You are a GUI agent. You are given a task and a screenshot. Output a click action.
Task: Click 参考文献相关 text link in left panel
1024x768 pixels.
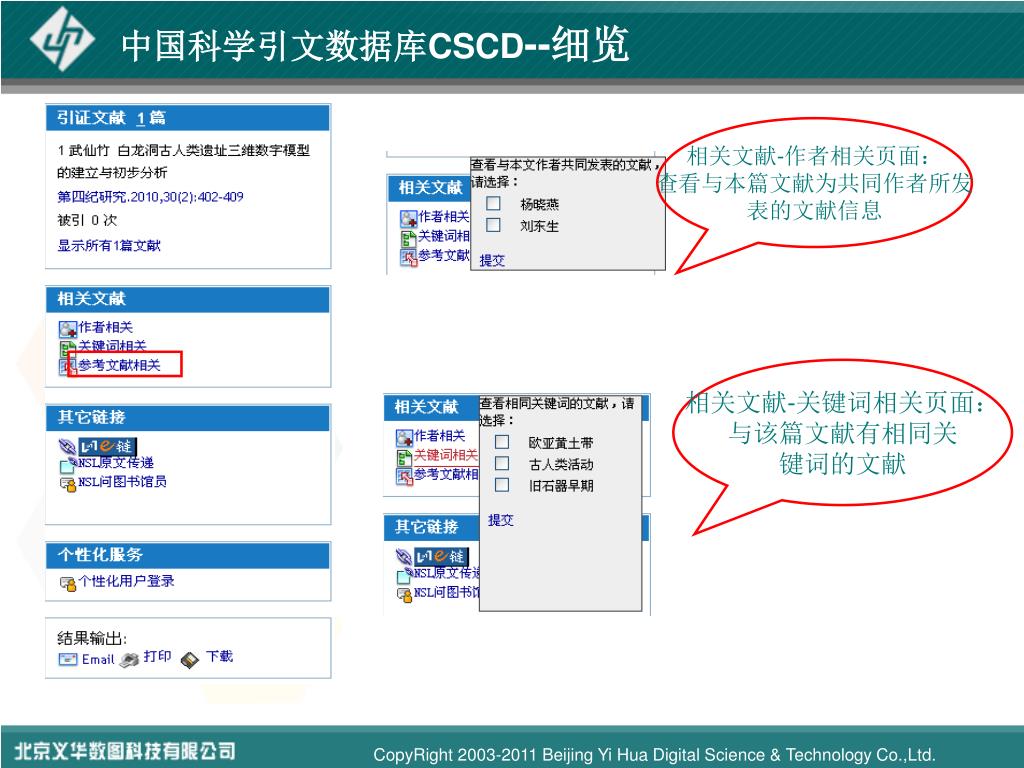pos(120,365)
